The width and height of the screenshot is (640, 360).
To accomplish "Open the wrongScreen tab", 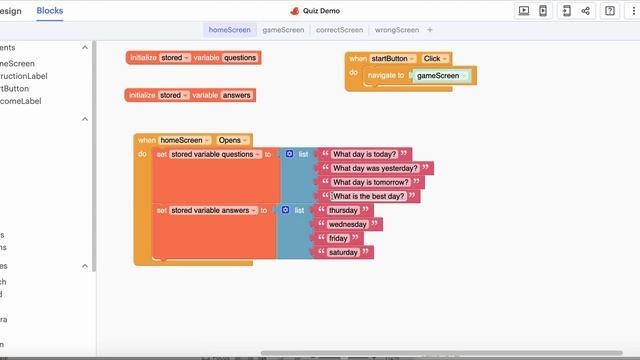I will click(397, 30).
